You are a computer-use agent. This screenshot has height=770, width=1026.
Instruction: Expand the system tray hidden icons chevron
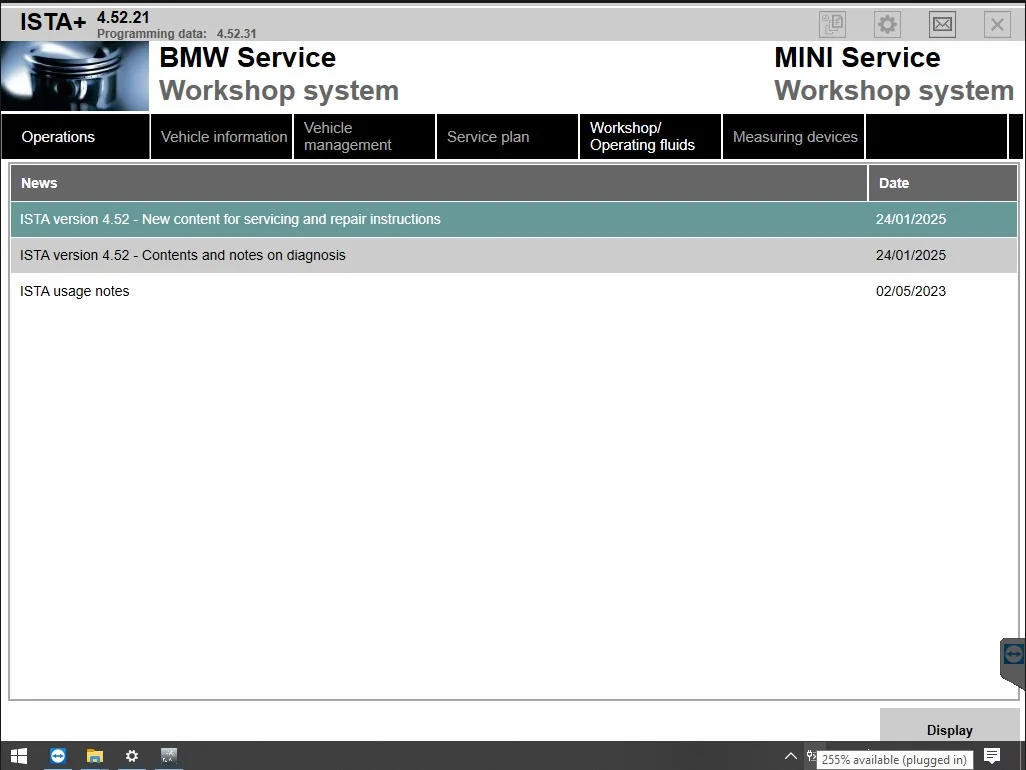tap(790, 756)
